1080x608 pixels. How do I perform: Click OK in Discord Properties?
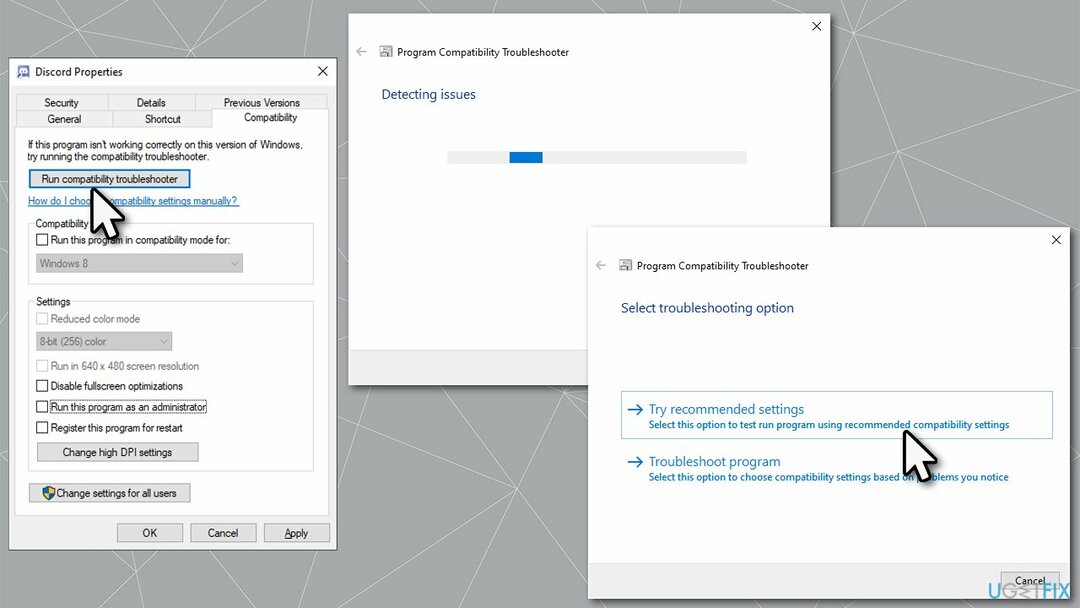(x=149, y=533)
